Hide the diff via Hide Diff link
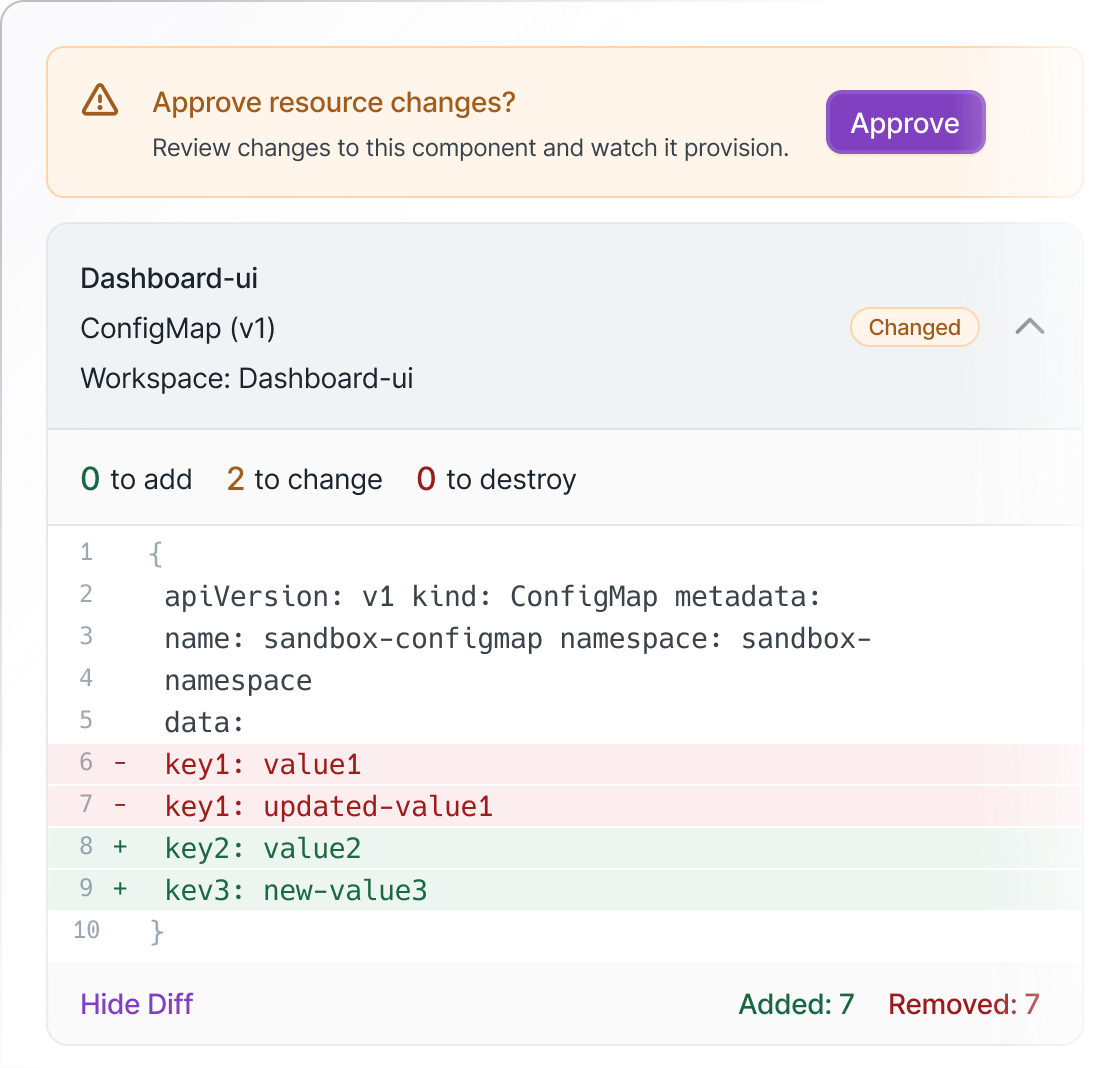The image size is (1108, 1068). point(137,1003)
